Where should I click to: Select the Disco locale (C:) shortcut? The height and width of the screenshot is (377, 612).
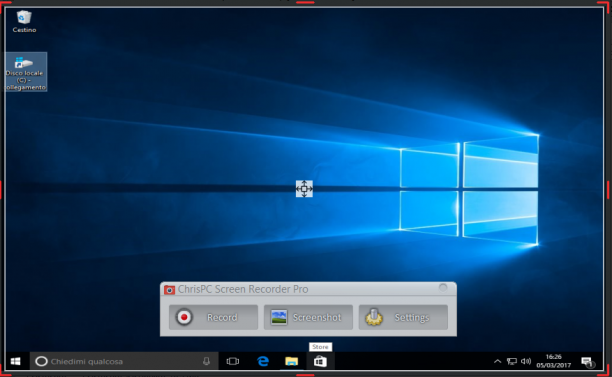[x=26, y=72]
